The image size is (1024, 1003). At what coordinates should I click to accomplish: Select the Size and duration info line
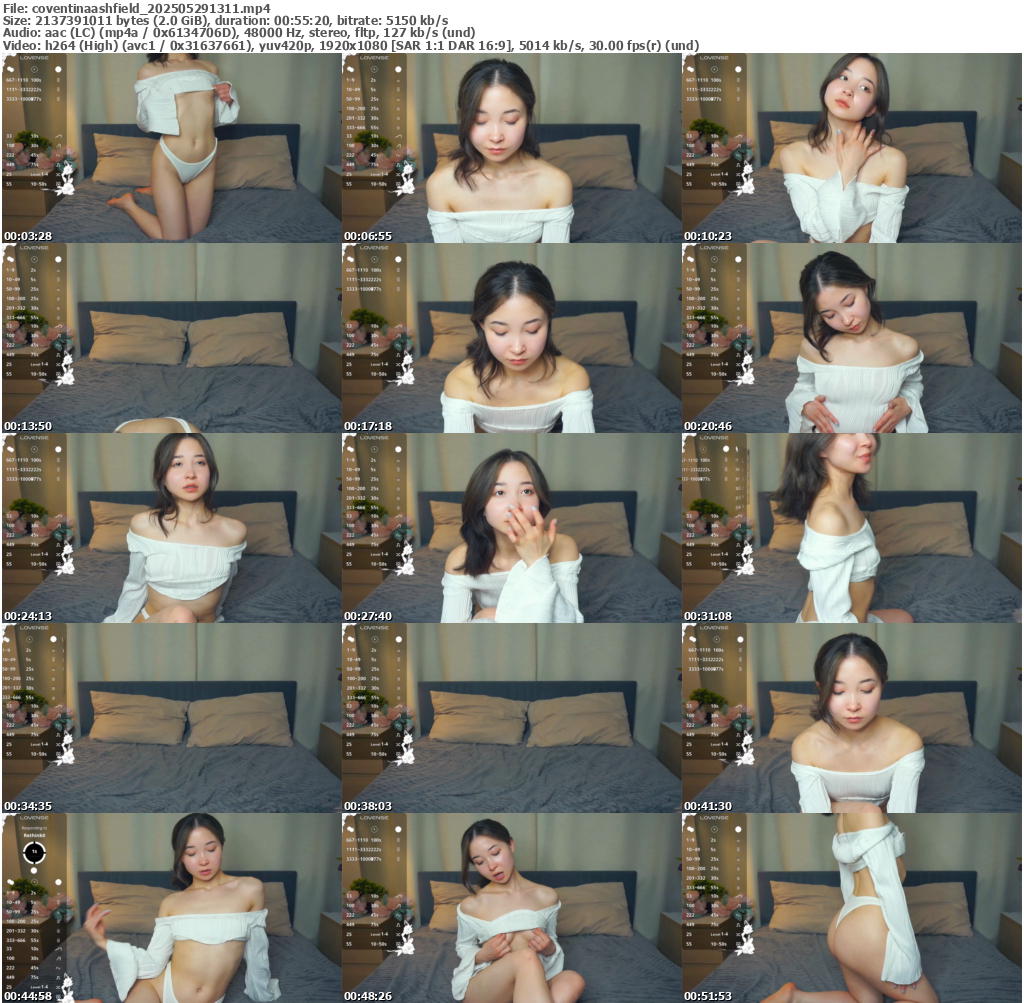[225, 20]
